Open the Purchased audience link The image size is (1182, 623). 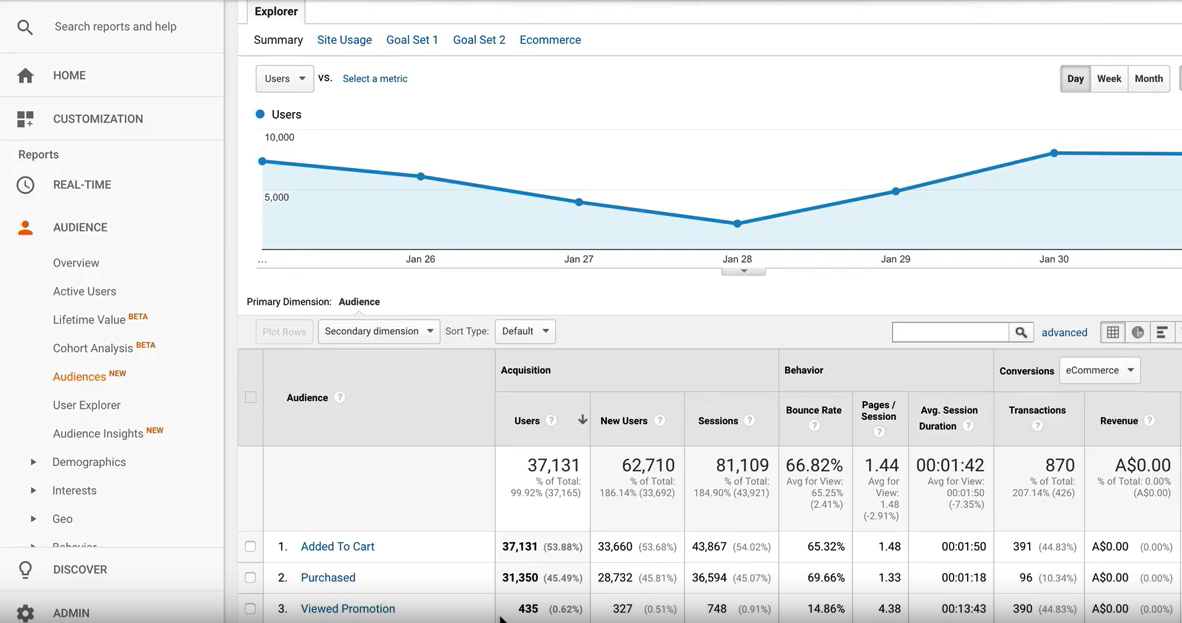point(328,578)
